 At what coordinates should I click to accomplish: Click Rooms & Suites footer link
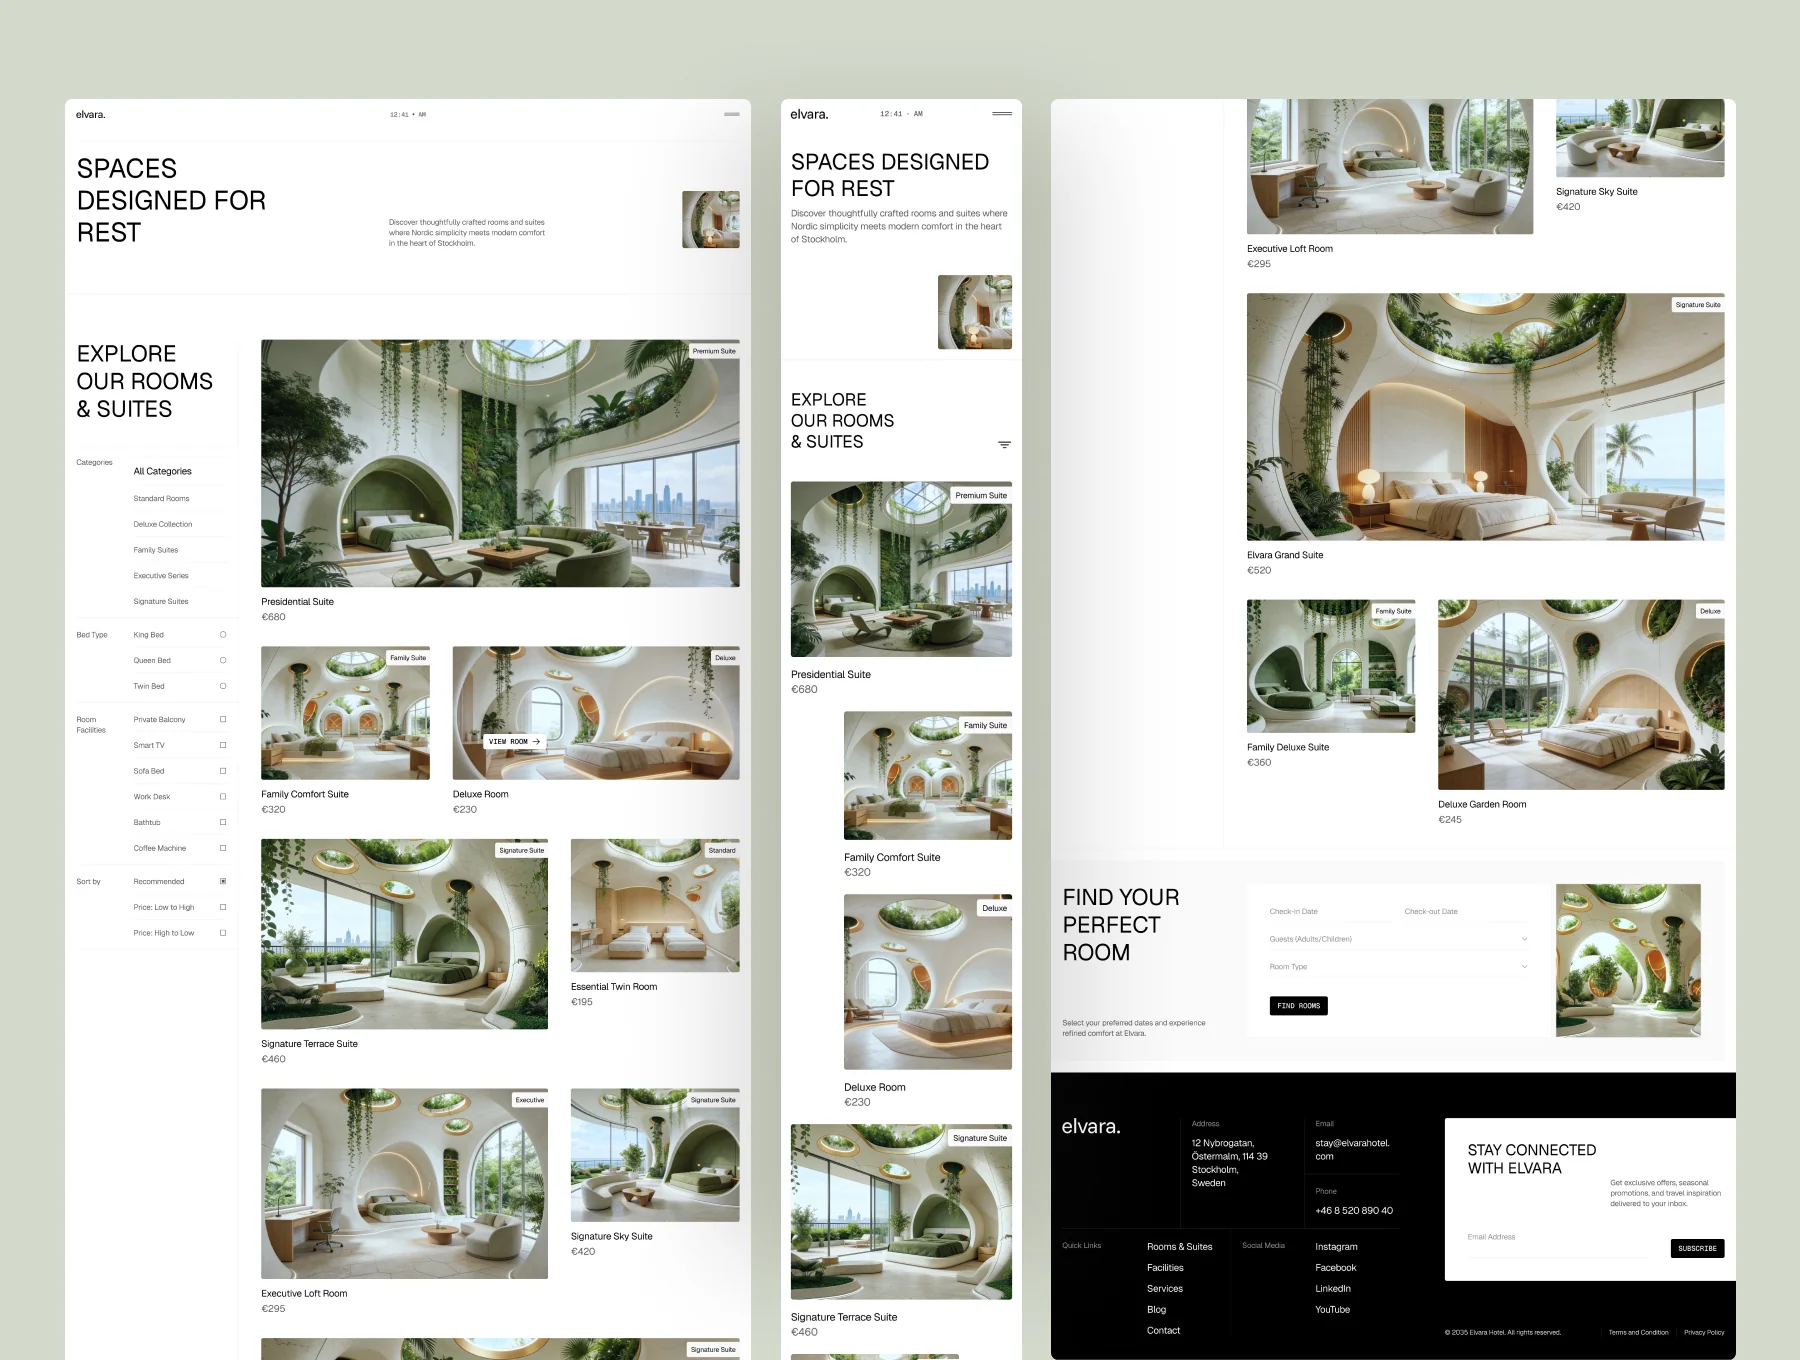point(1179,1247)
